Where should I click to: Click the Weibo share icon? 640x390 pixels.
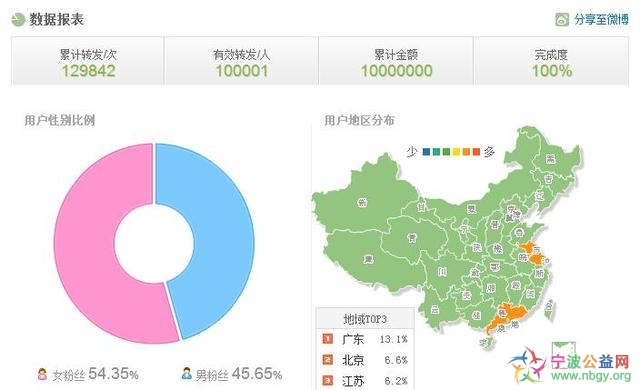(x=562, y=19)
